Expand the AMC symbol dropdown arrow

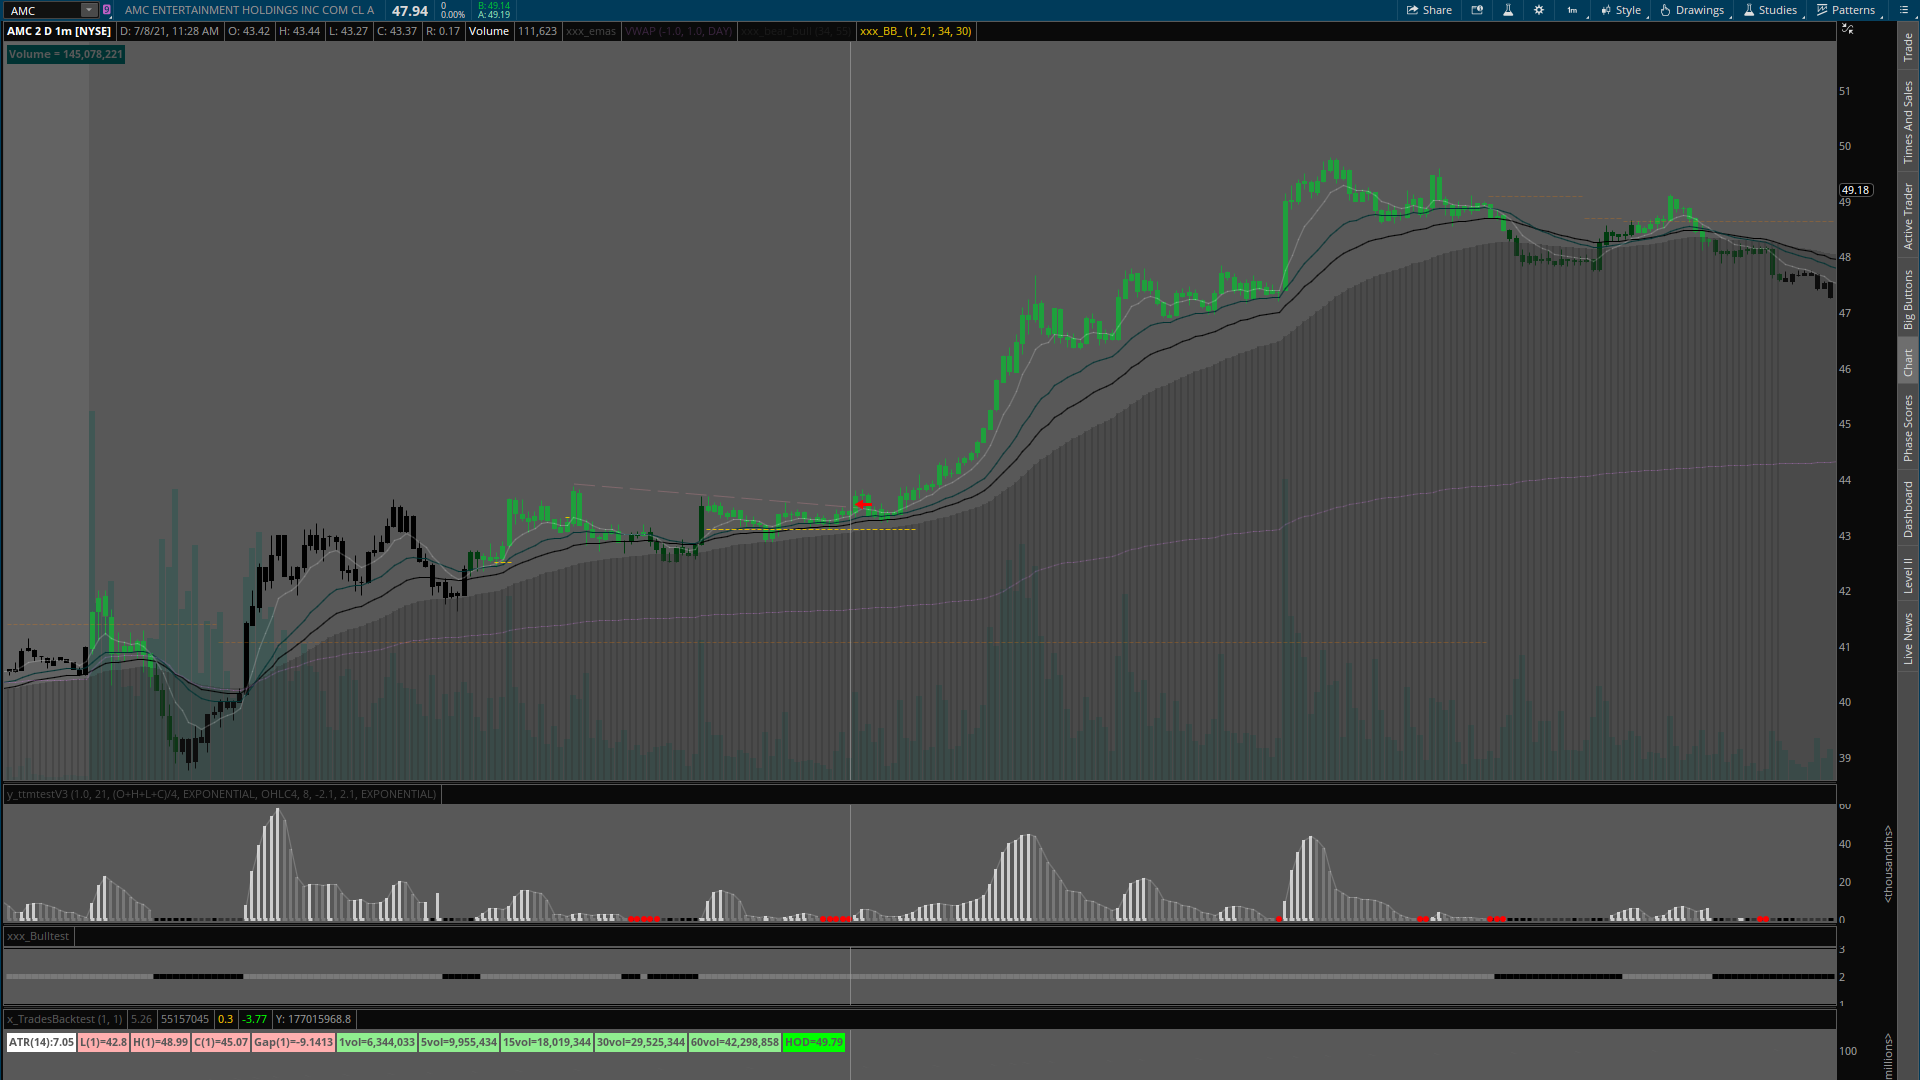(x=88, y=10)
